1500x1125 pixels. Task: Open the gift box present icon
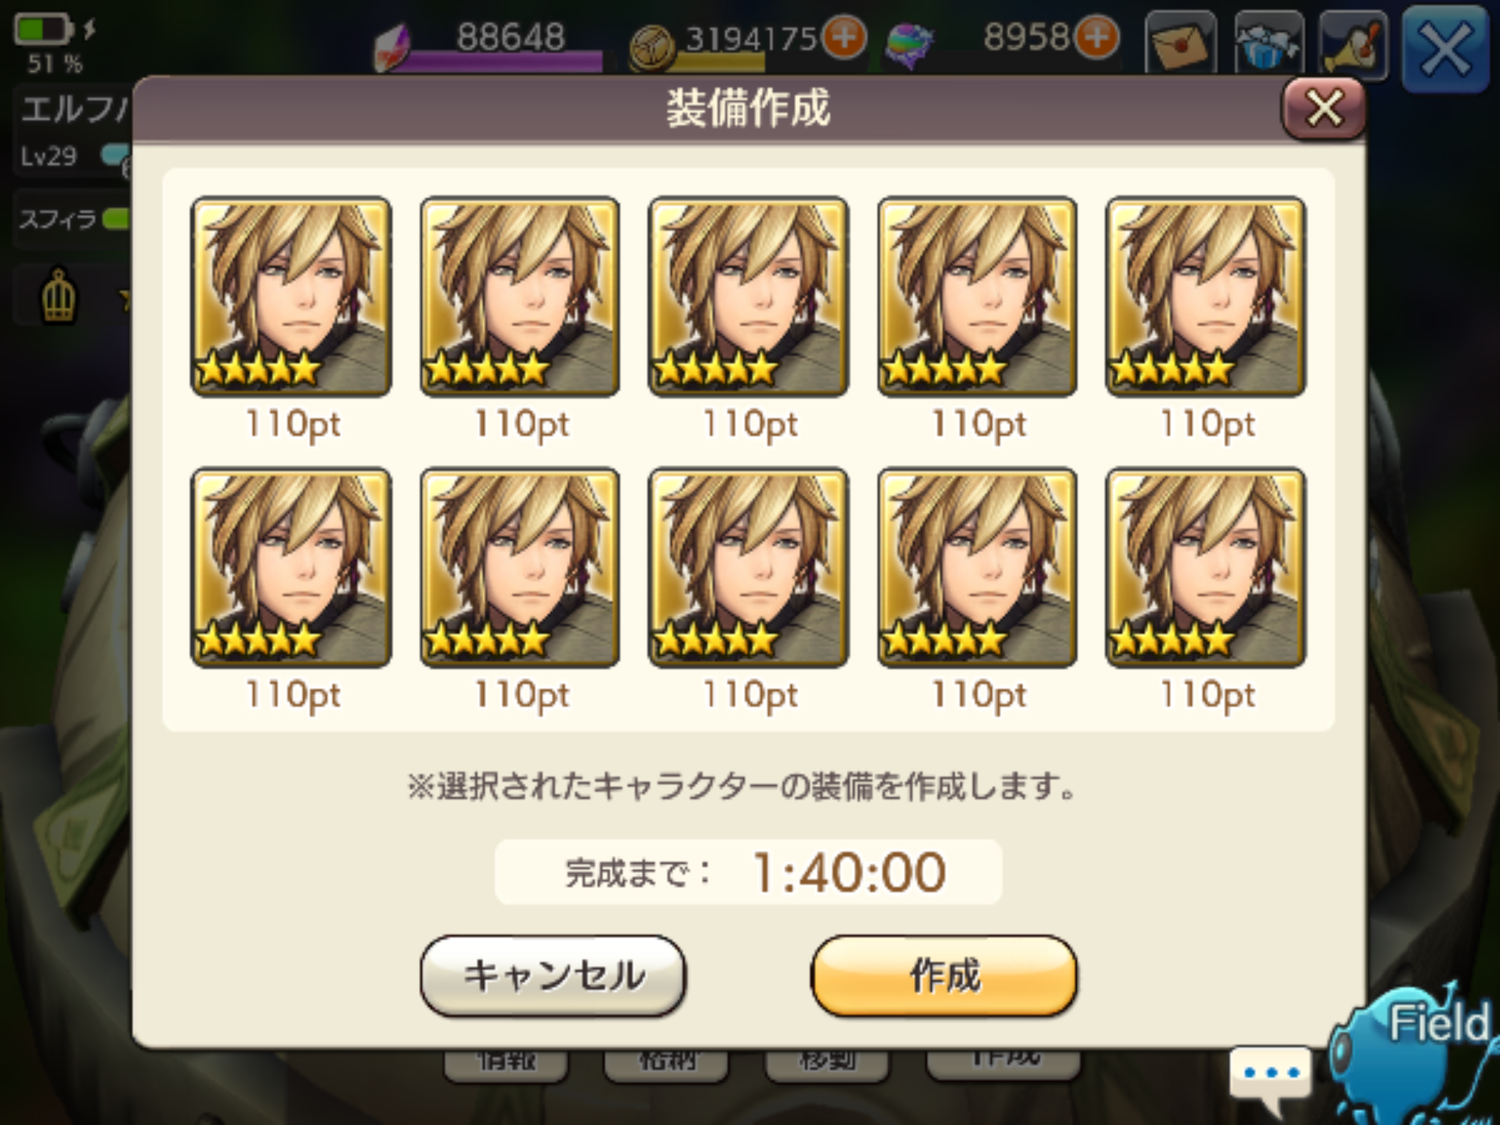pyautogui.click(x=1269, y=45)
